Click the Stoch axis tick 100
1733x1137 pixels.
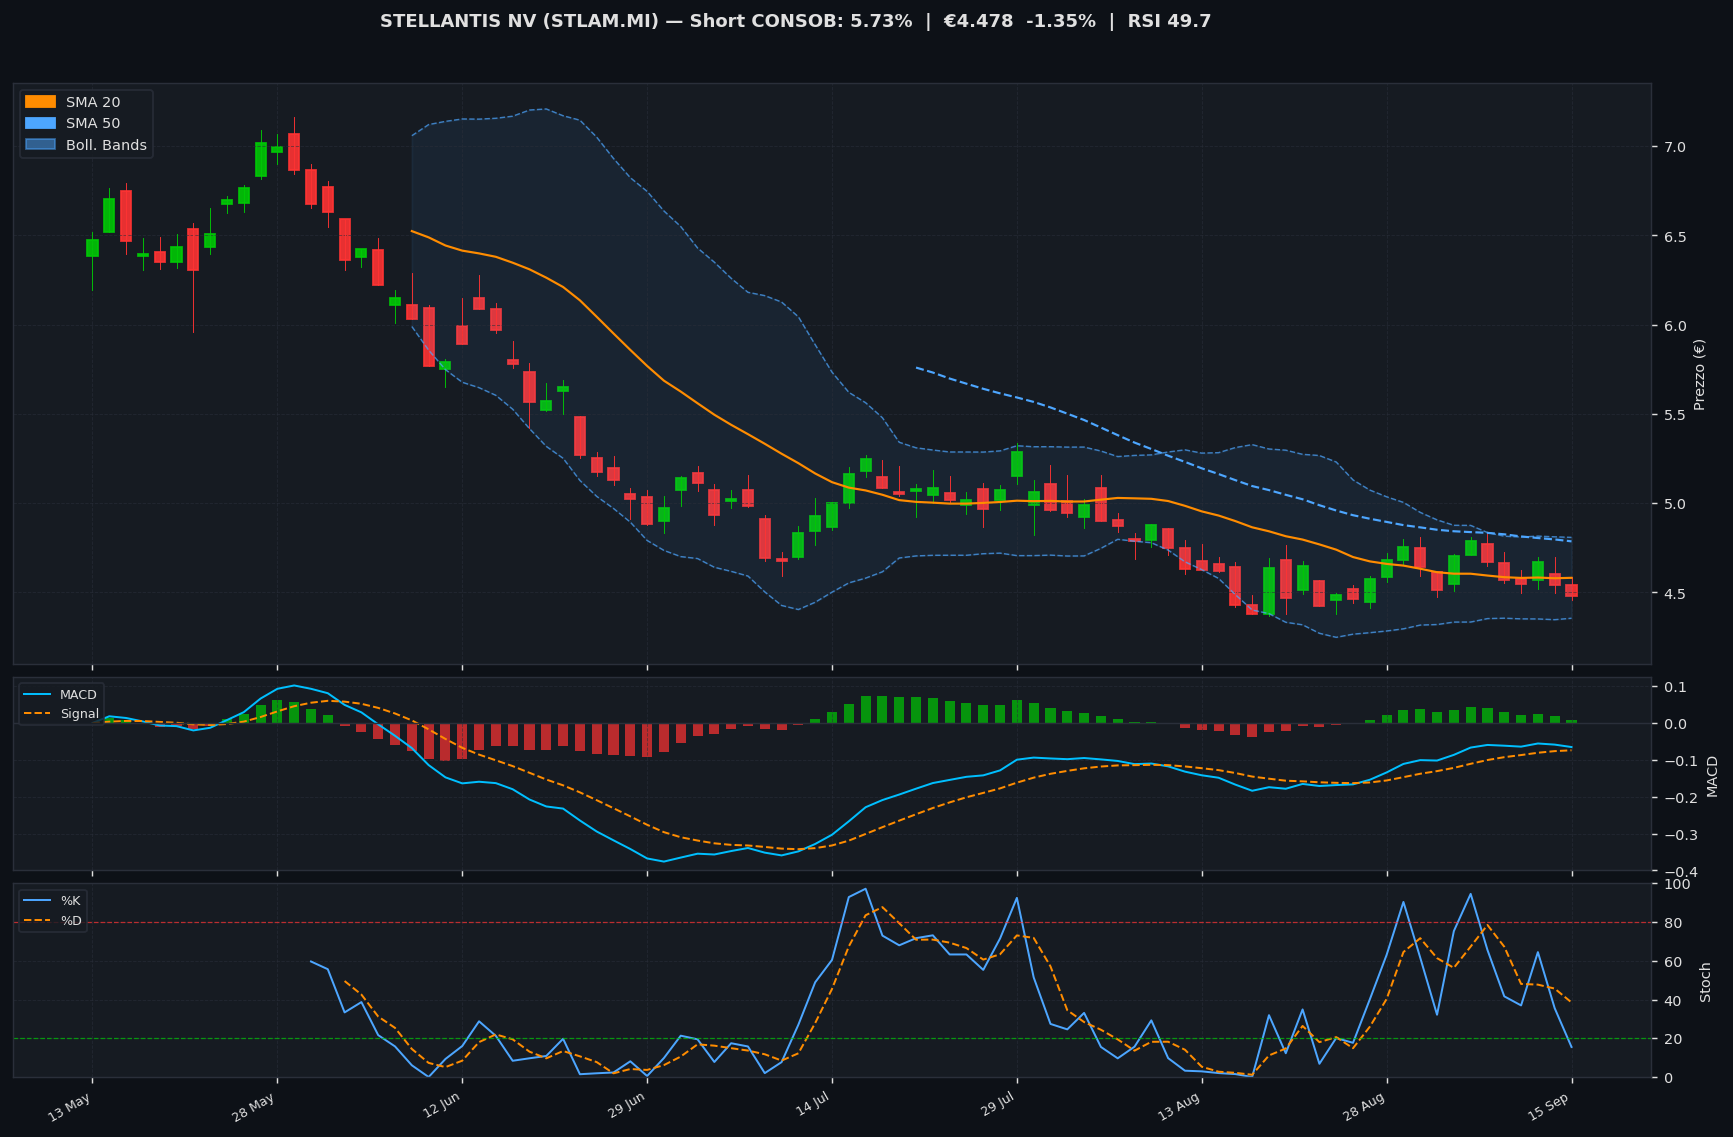(x=1677, y=884)
